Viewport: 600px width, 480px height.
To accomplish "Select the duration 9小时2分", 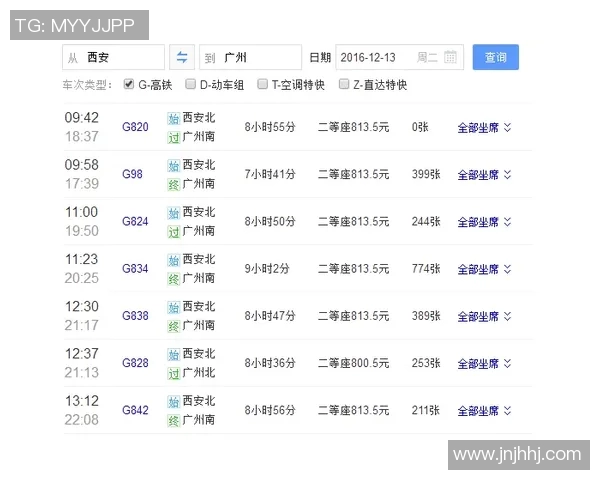I will pos(267,269).
